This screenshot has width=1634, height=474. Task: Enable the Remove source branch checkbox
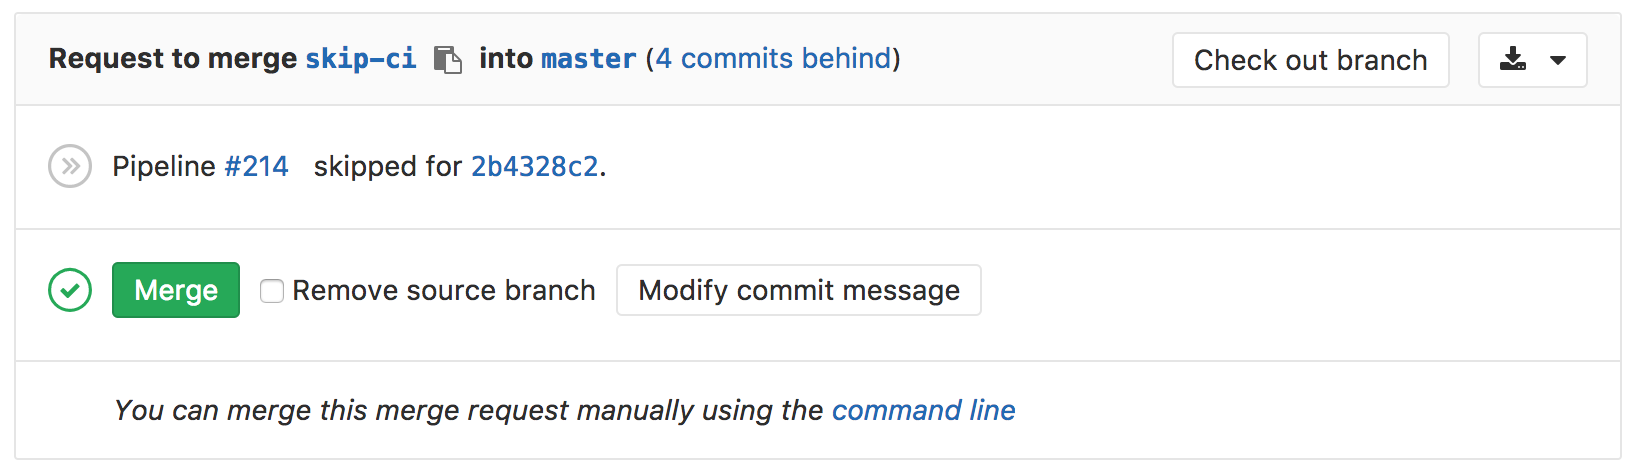(272, 291)
